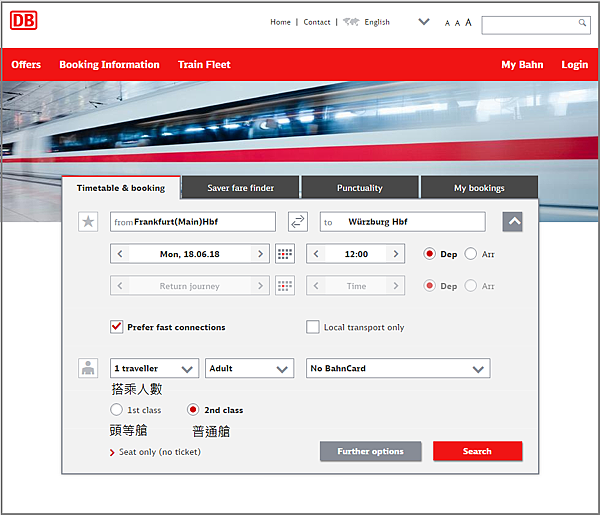Open My Bahn menu

[522, 65]
